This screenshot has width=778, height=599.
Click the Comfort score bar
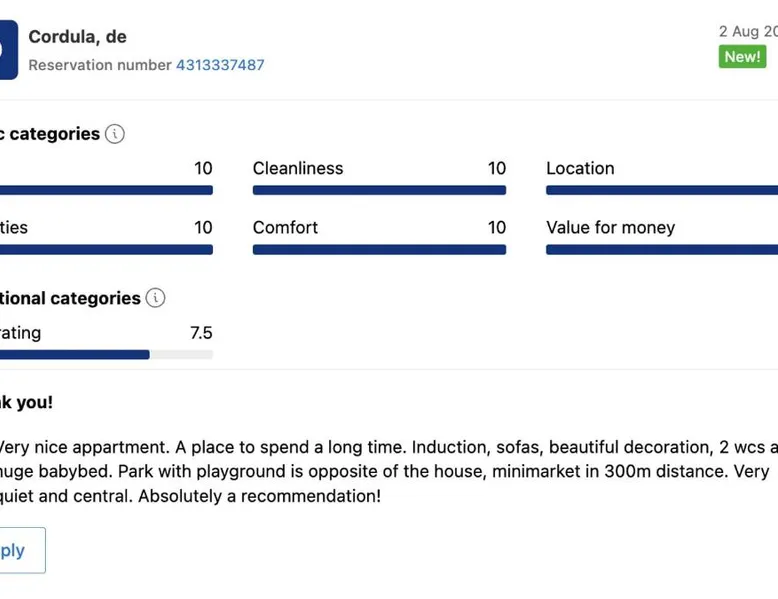coord(379,249)
